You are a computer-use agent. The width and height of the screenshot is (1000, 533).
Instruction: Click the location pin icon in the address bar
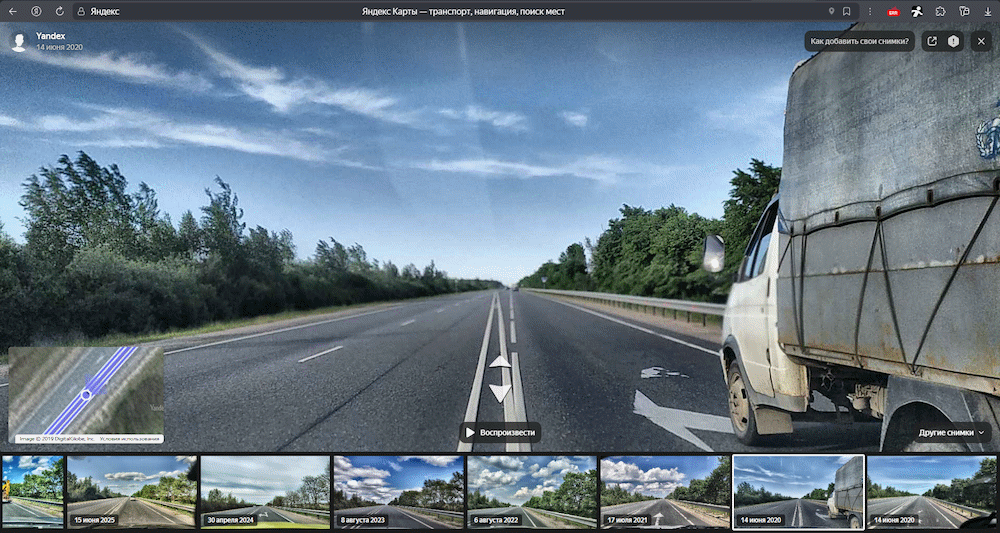click(831, 11)
